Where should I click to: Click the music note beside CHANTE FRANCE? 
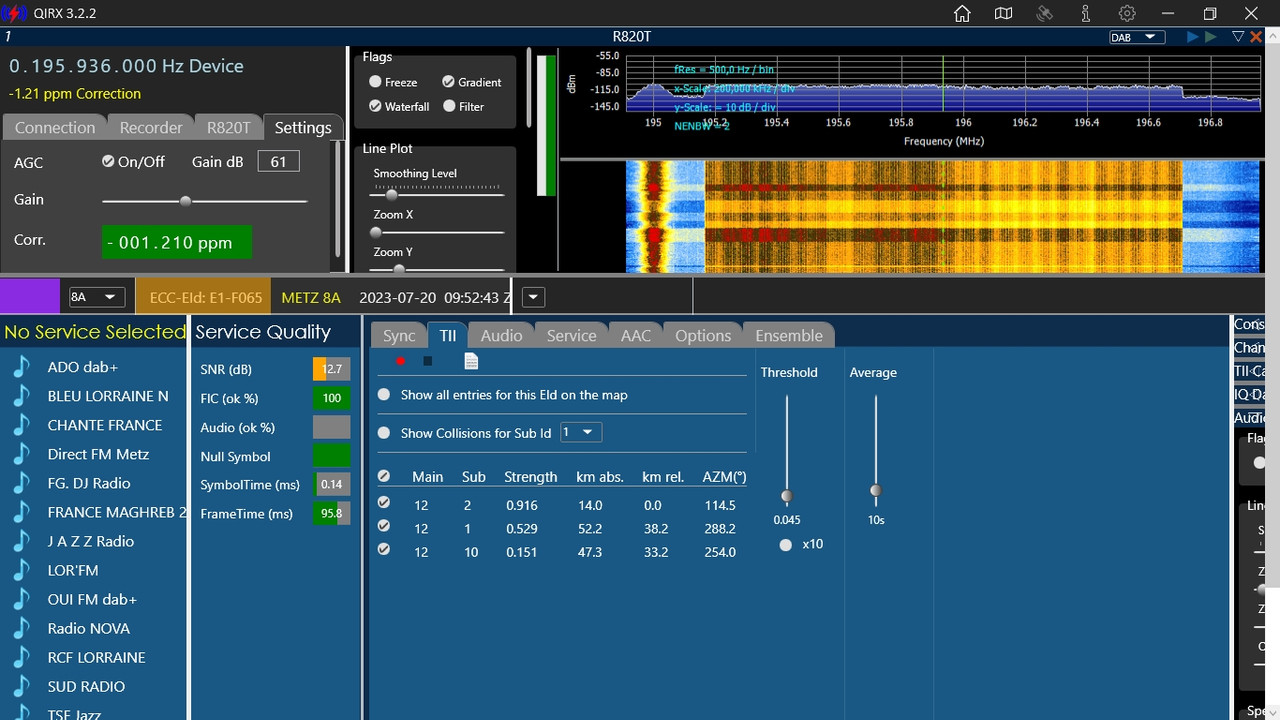point(21,425)
